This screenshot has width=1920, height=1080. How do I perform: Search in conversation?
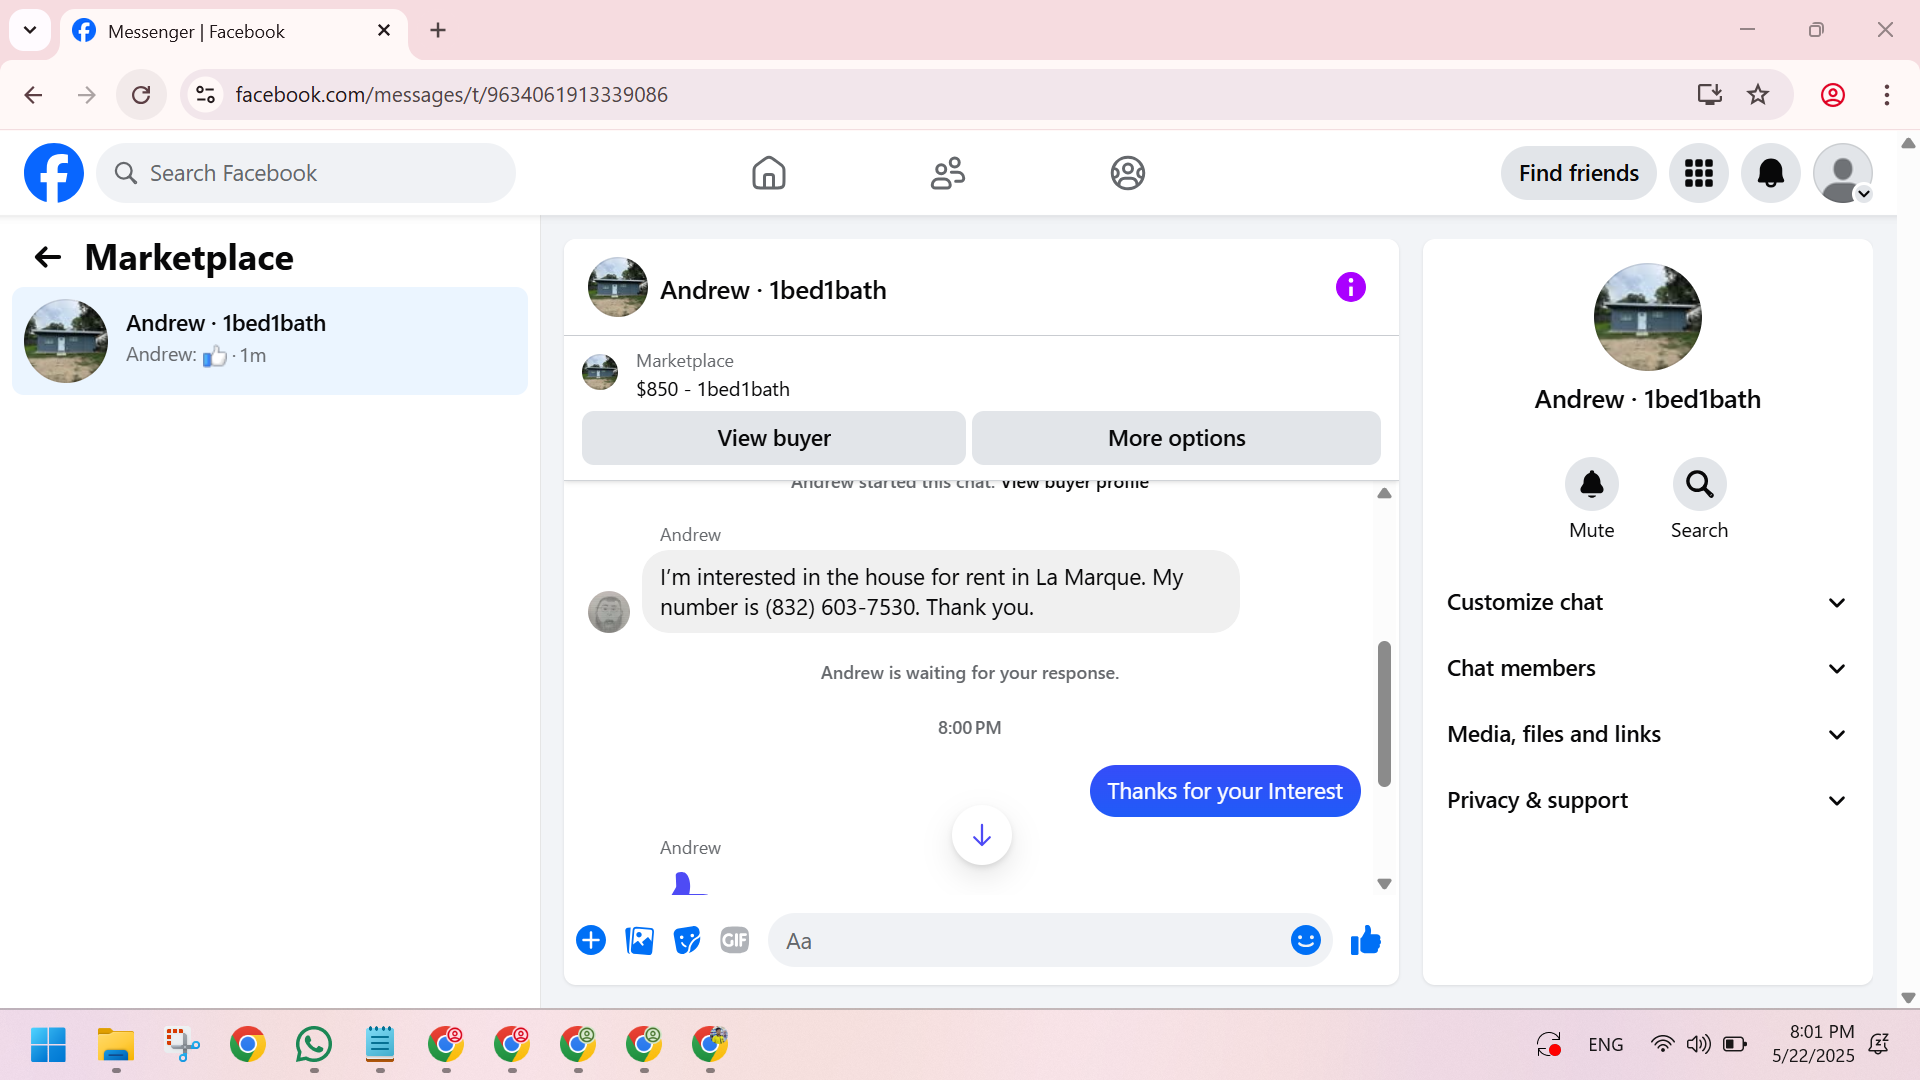pyautogui.click(x=1699, y=484)
